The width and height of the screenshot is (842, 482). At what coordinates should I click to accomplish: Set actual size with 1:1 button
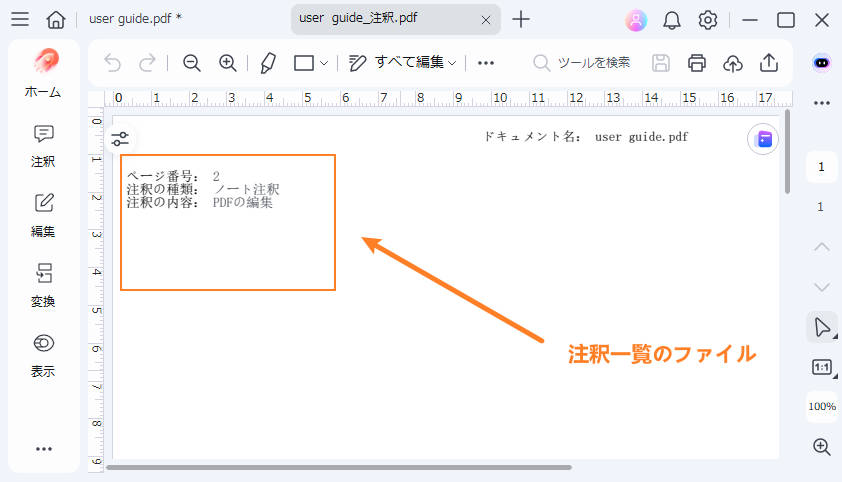(822, 367)
